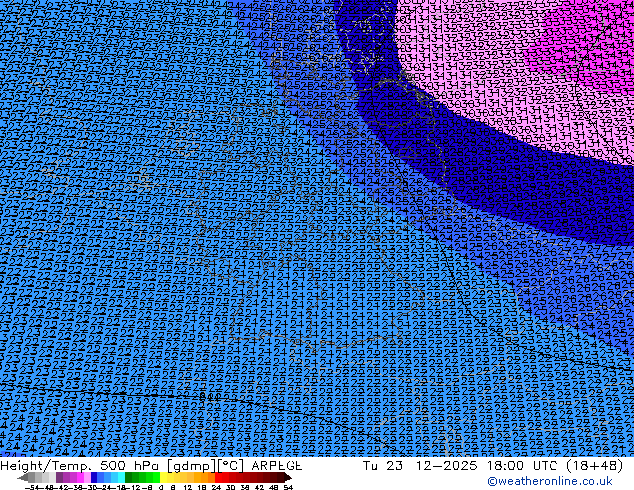The height and width of the screenshot is (490, 634).
Task: Click the "(18+48)" forecast offset text
Action: point(595,466)
